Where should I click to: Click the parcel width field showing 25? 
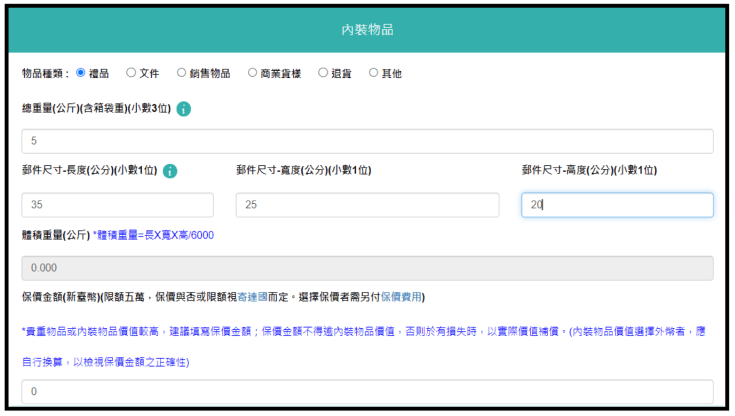tap(367, 205)
